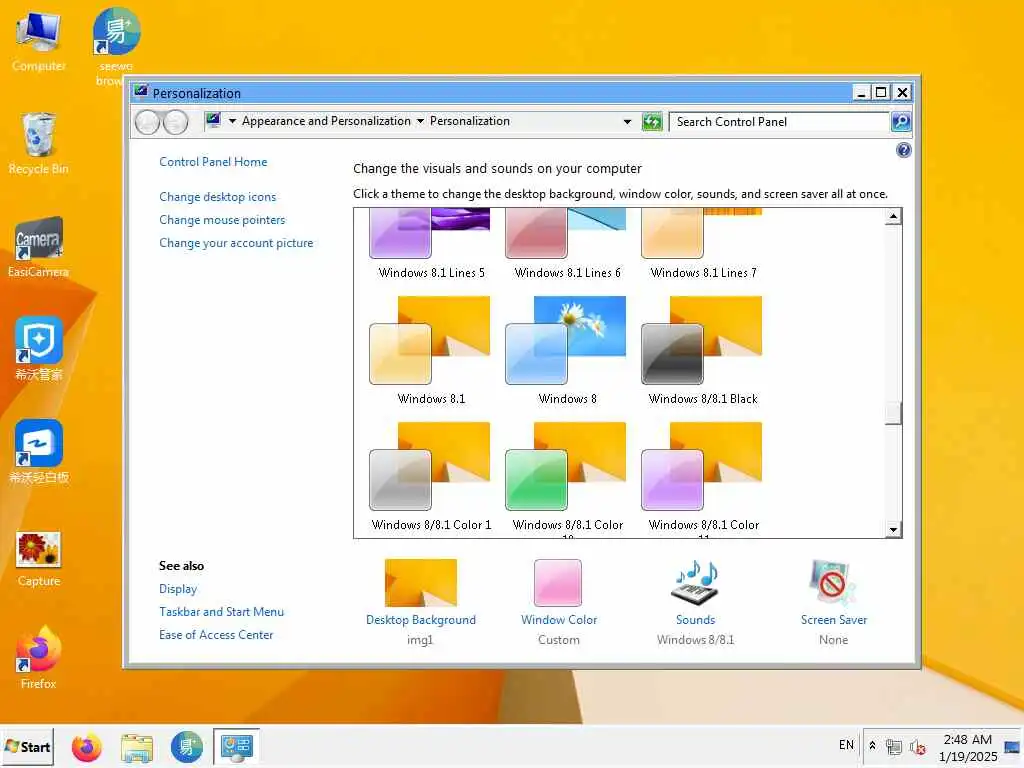Select the Windows 8/8.1 Color 1 theme
The width and height of the screenshot is (1024, 768).
(x=431, y=477)
